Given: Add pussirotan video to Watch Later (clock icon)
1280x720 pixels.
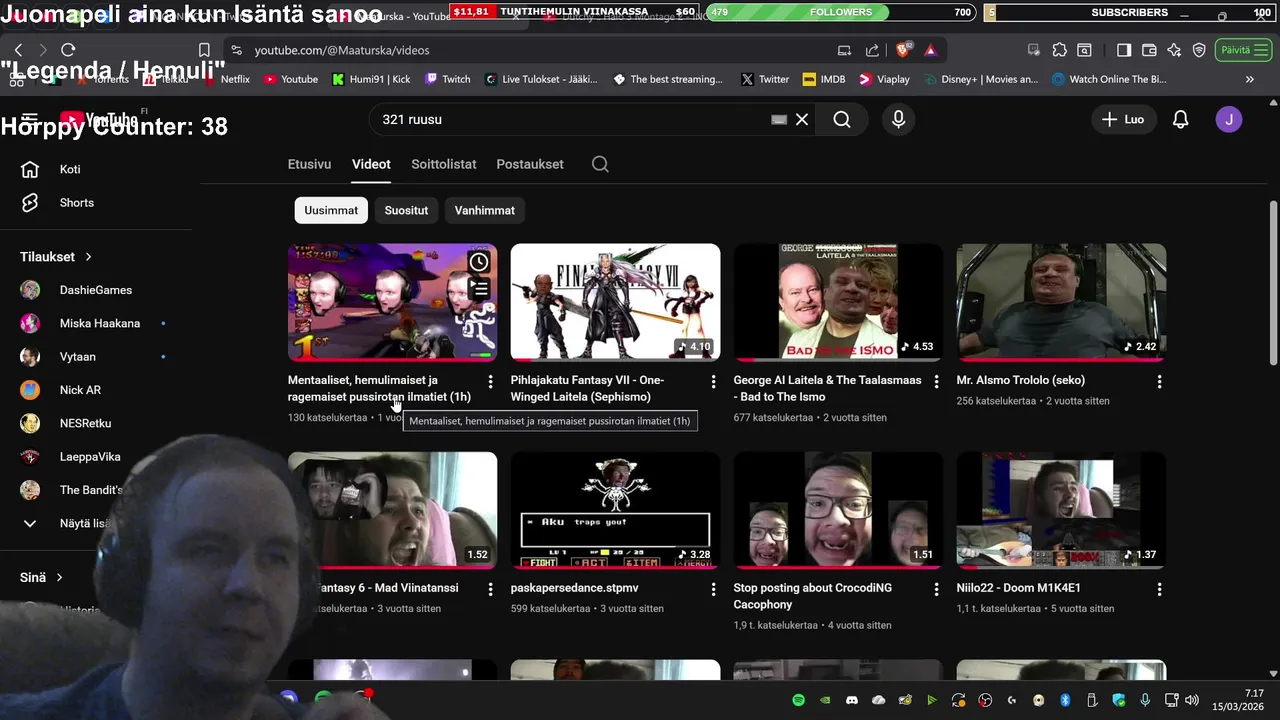Looking at the screenshot, I should (x=479, y=262).
